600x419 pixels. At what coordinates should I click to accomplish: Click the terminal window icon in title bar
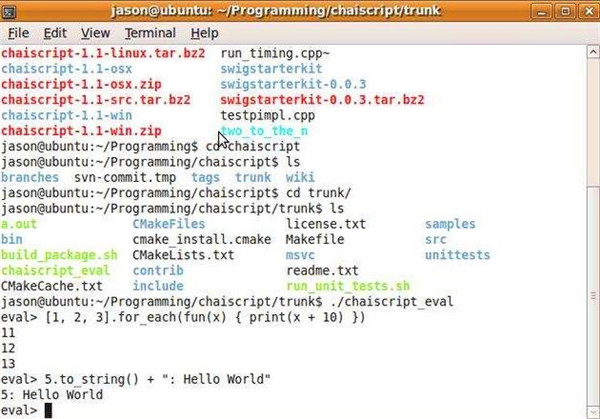[9, 11]
